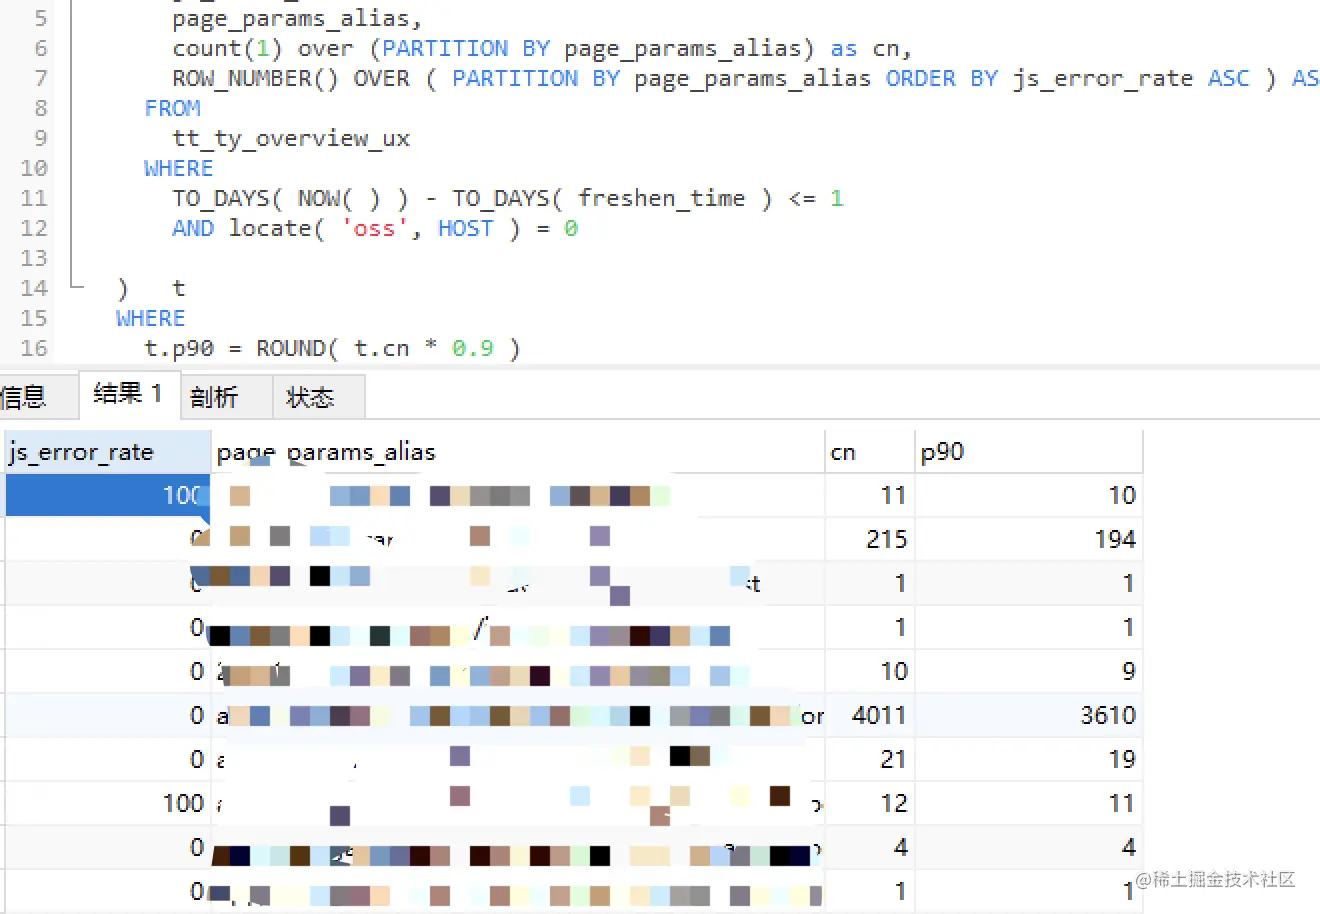
Task: Click the cn column header
Action: [869, 452]
